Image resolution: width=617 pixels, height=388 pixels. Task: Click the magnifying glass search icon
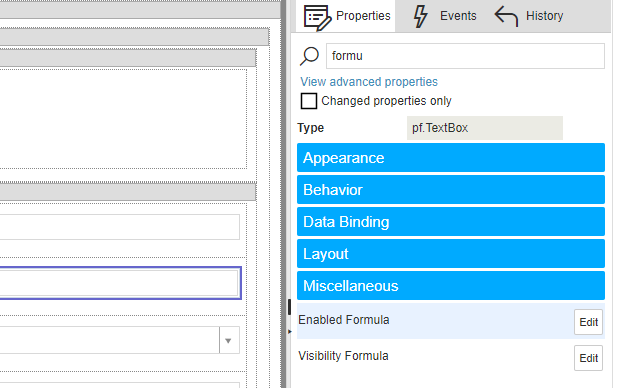tap(309, 56)
